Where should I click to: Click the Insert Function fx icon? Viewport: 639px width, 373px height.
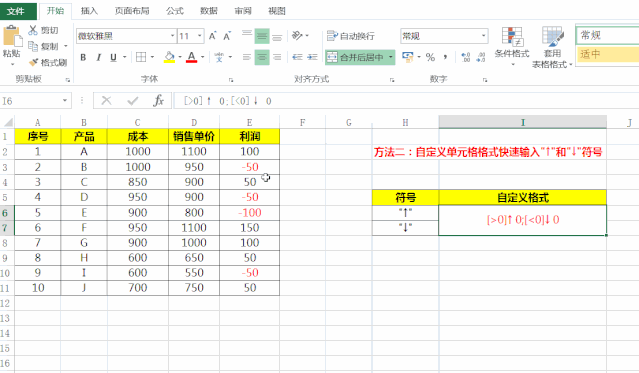tap(158, 100)
